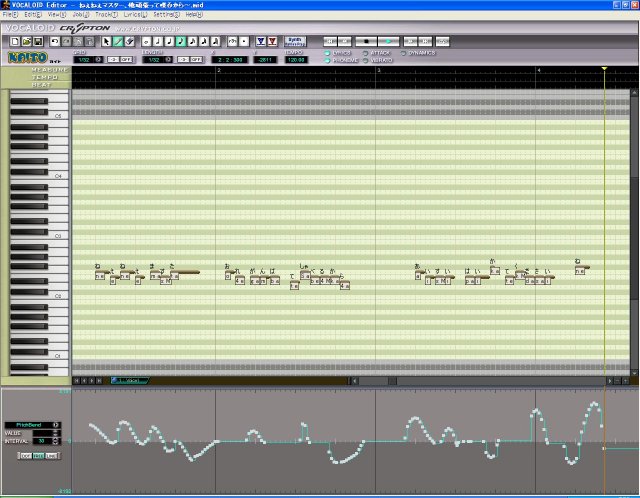Viewport: 640px width, 498px height.
Task: Select the LYRICS radio option
Action: [x=327, y=53]
